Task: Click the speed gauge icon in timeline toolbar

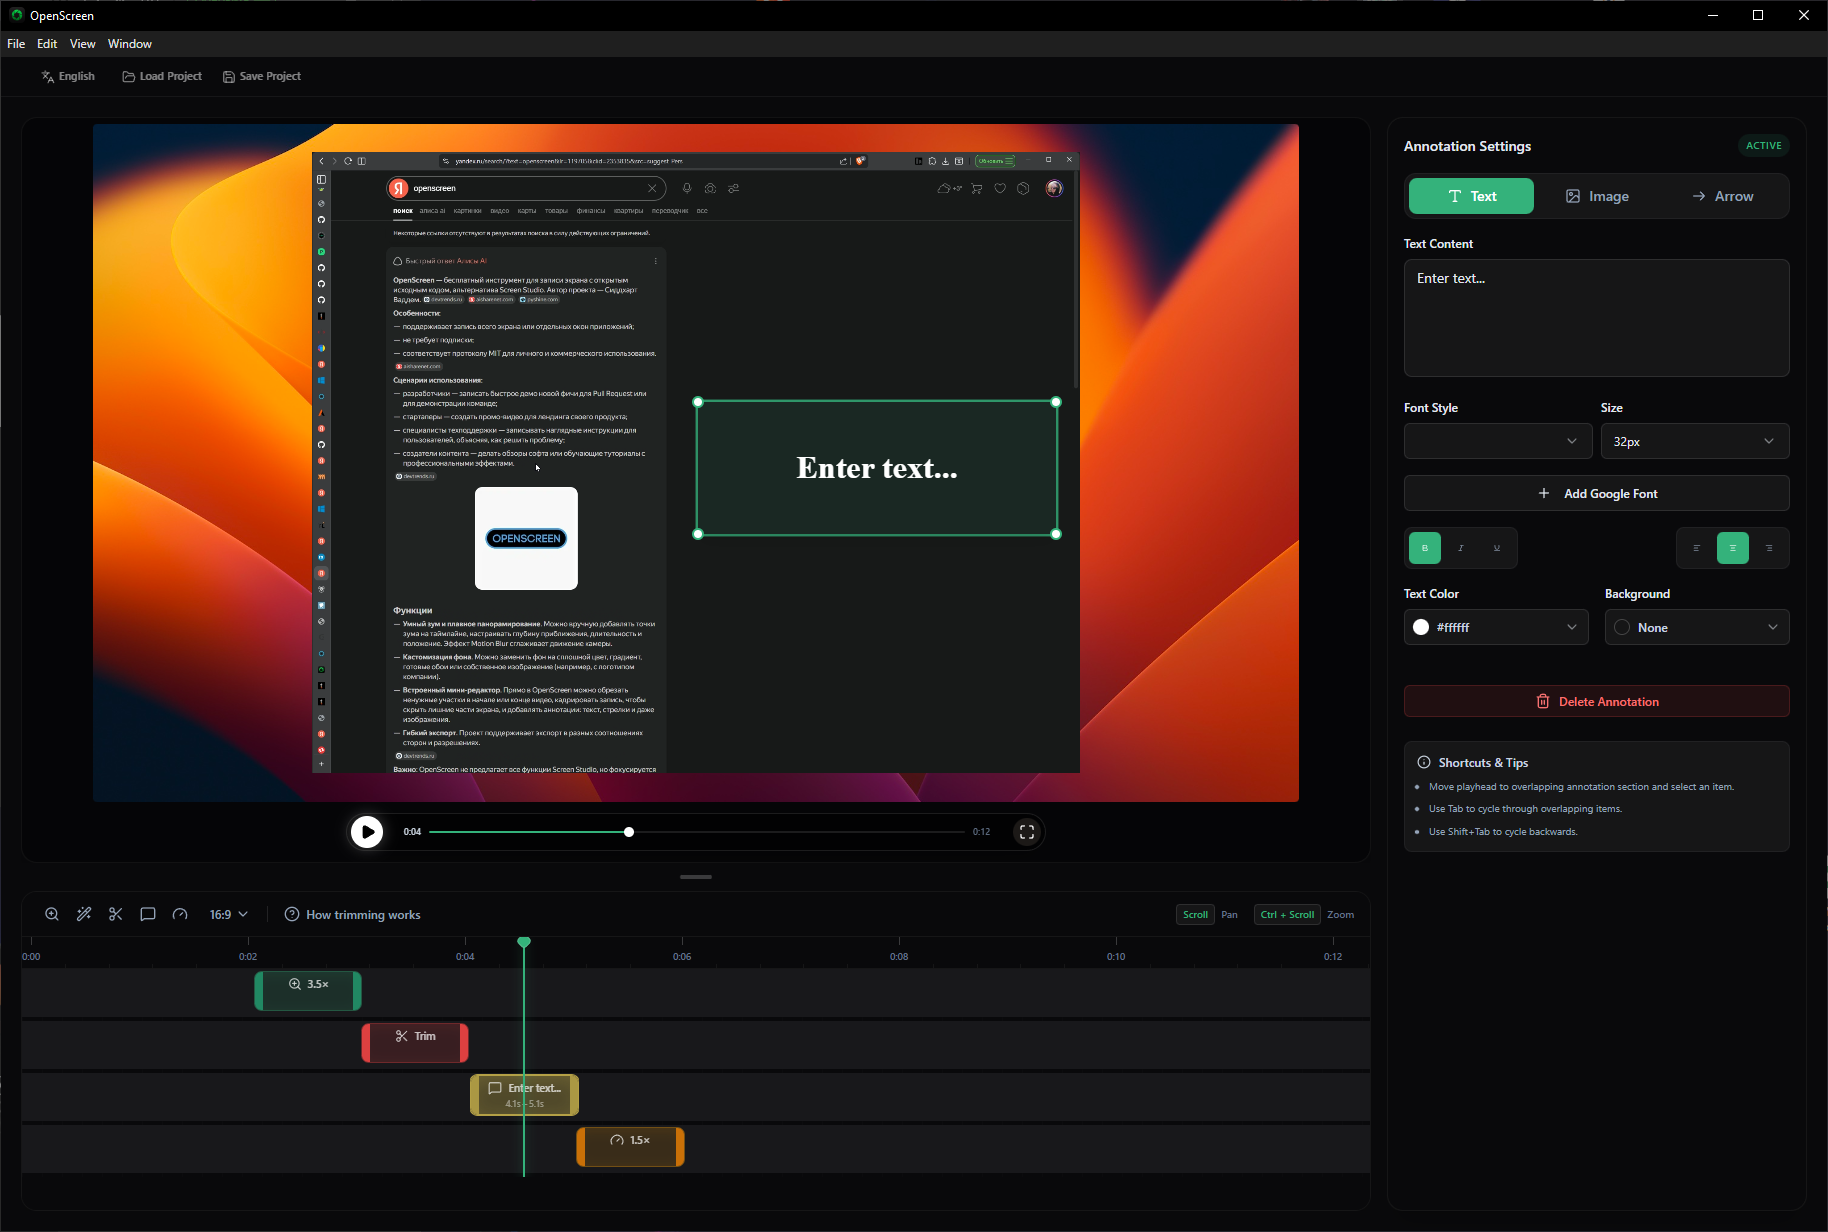Action: (180, 914)
